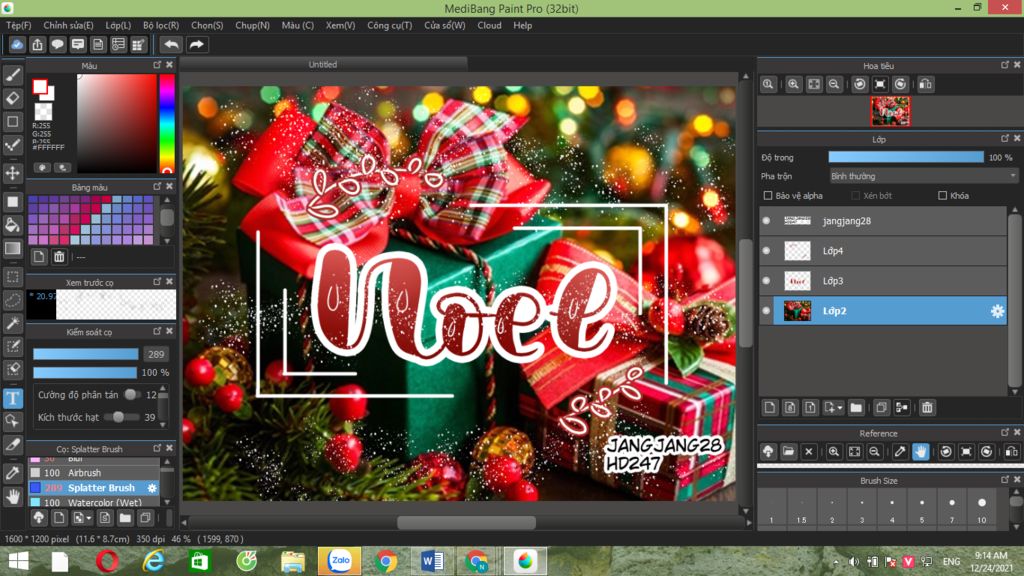Select the jangjang28 layer
Image resolution: width=1024 pixels, height=576 pixels.
click(883, 221)
